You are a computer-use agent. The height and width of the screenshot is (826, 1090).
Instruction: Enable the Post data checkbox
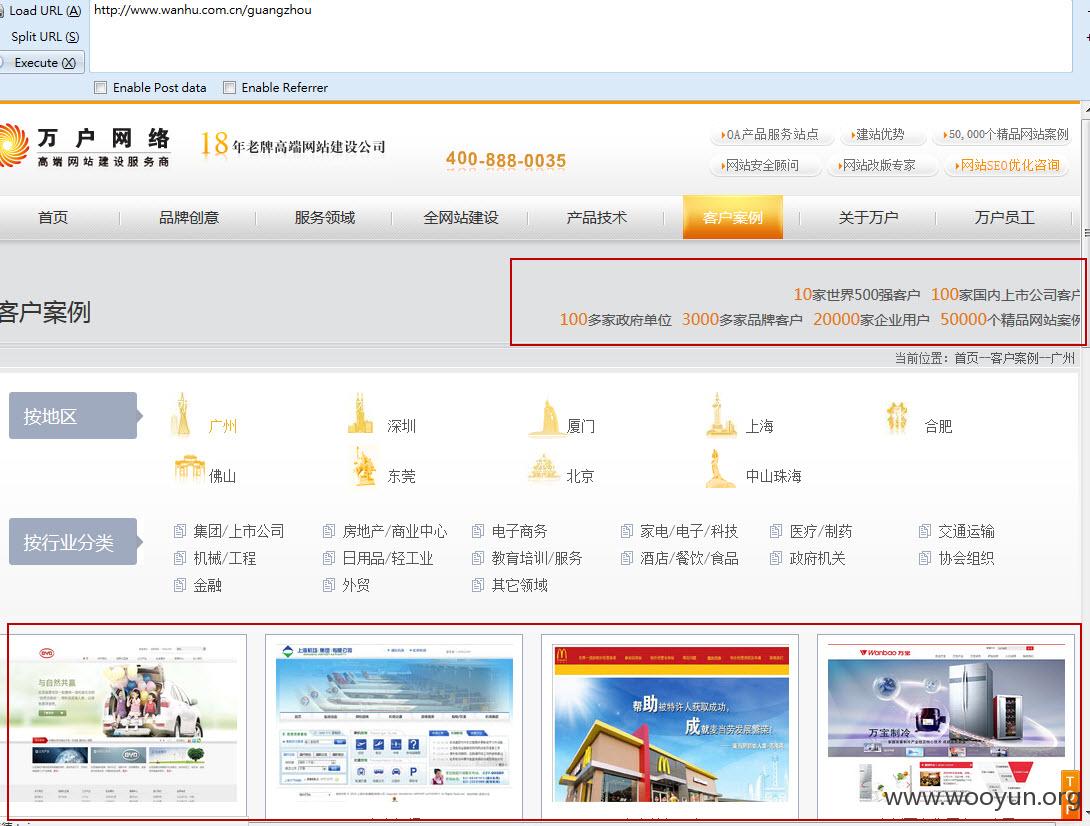point(101,88)
